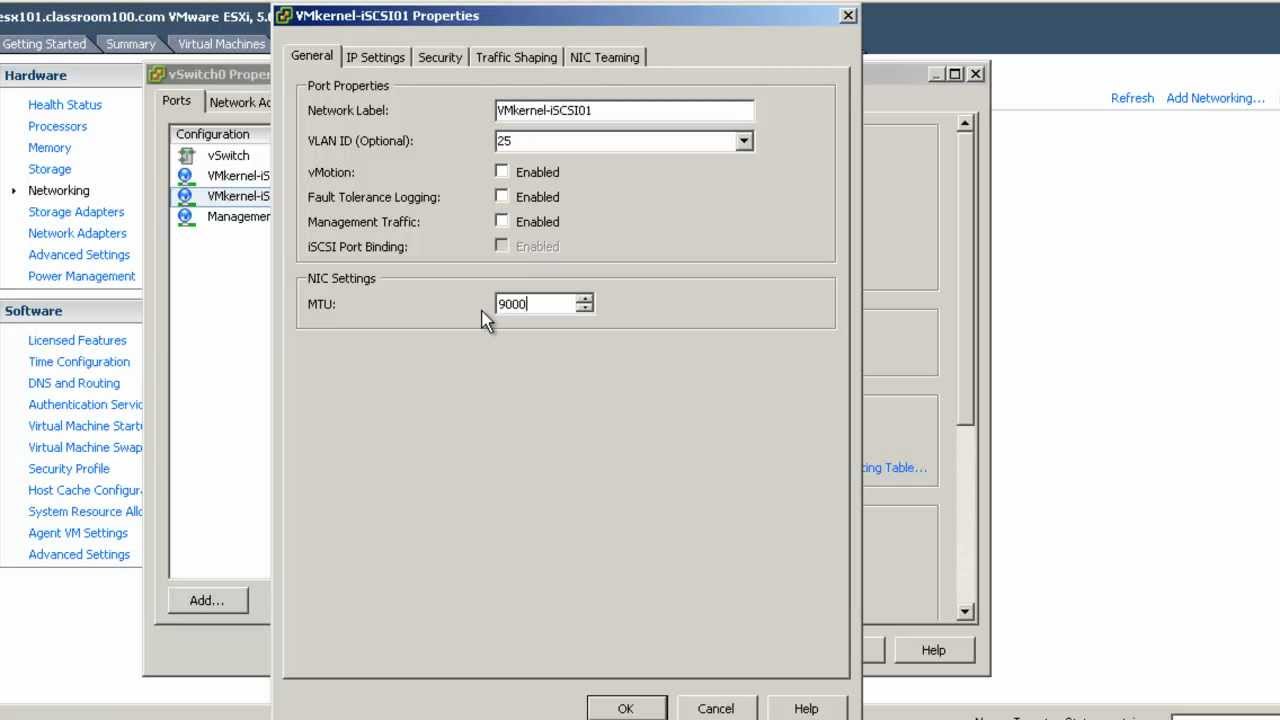Open the Summary tab
The image size is (1280, 720).
click(131, 44)
